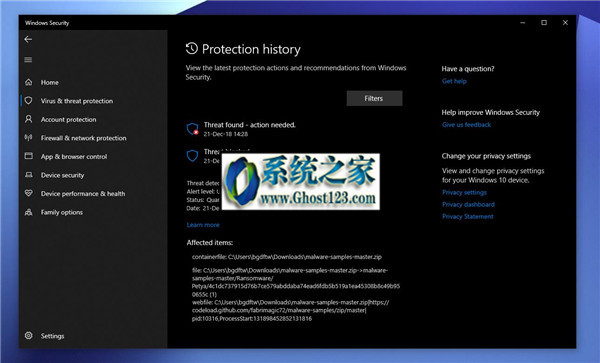Click the Account protection person icon

28,119
